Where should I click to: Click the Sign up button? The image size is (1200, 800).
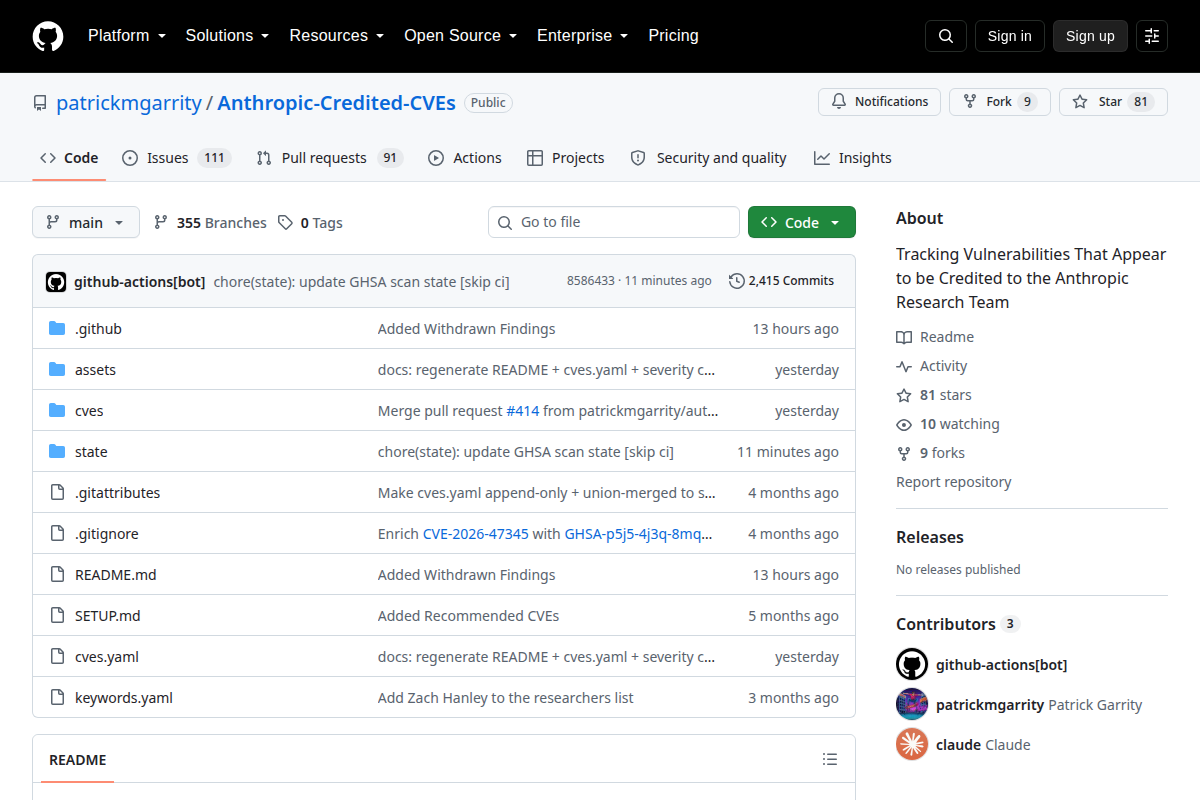pos(1090,36)
